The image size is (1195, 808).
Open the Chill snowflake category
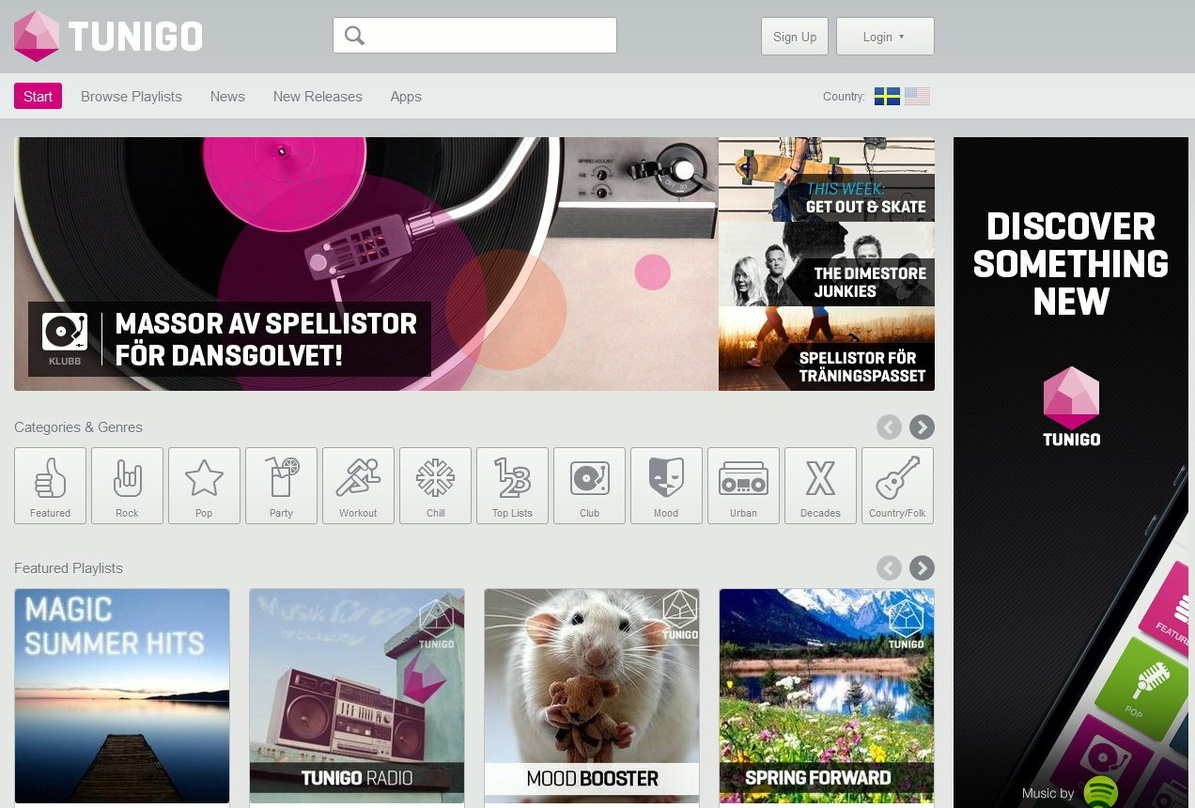[435, 486]
